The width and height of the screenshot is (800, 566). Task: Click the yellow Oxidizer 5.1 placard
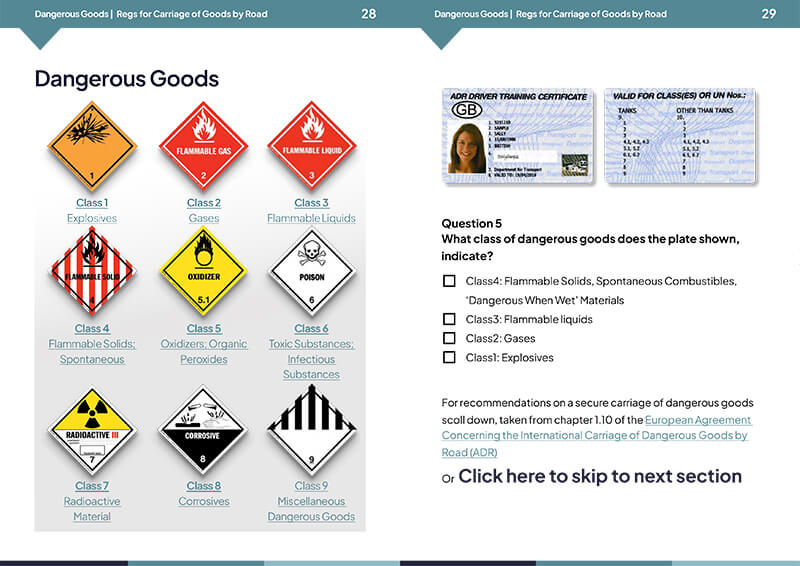click(x=204, y=271)
